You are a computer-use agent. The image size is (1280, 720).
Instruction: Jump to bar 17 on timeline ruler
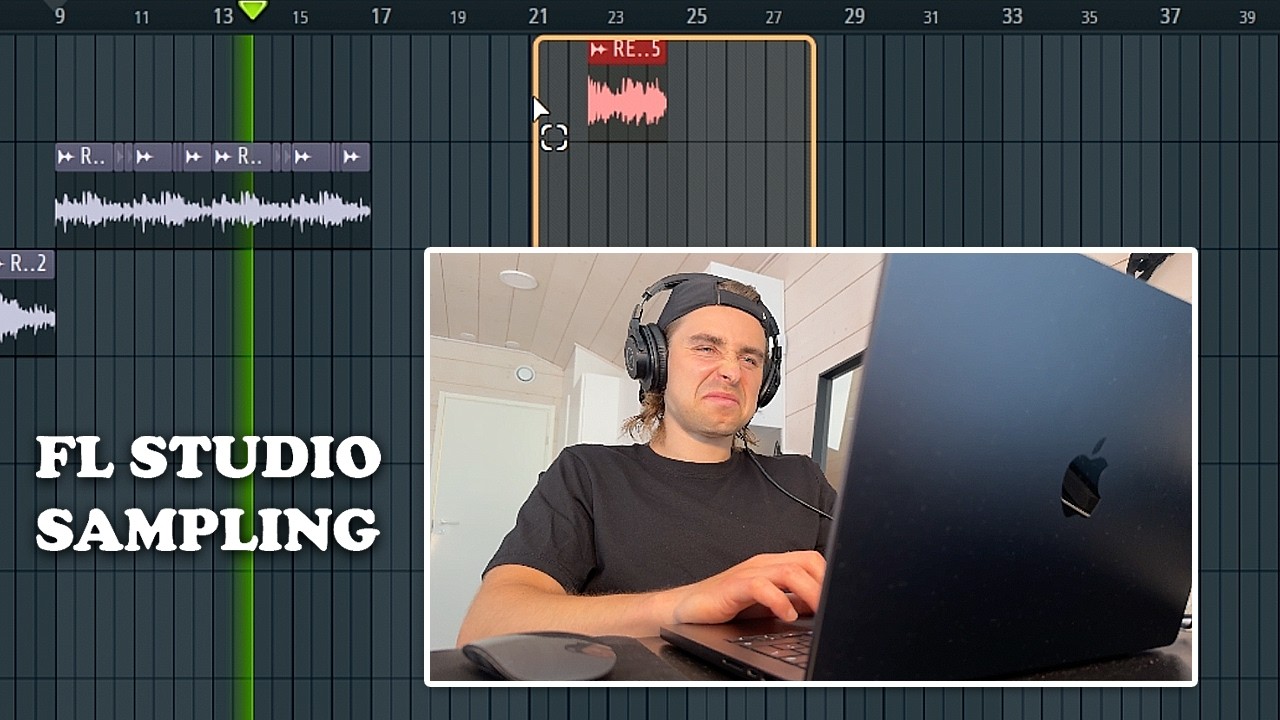[380, 16]
